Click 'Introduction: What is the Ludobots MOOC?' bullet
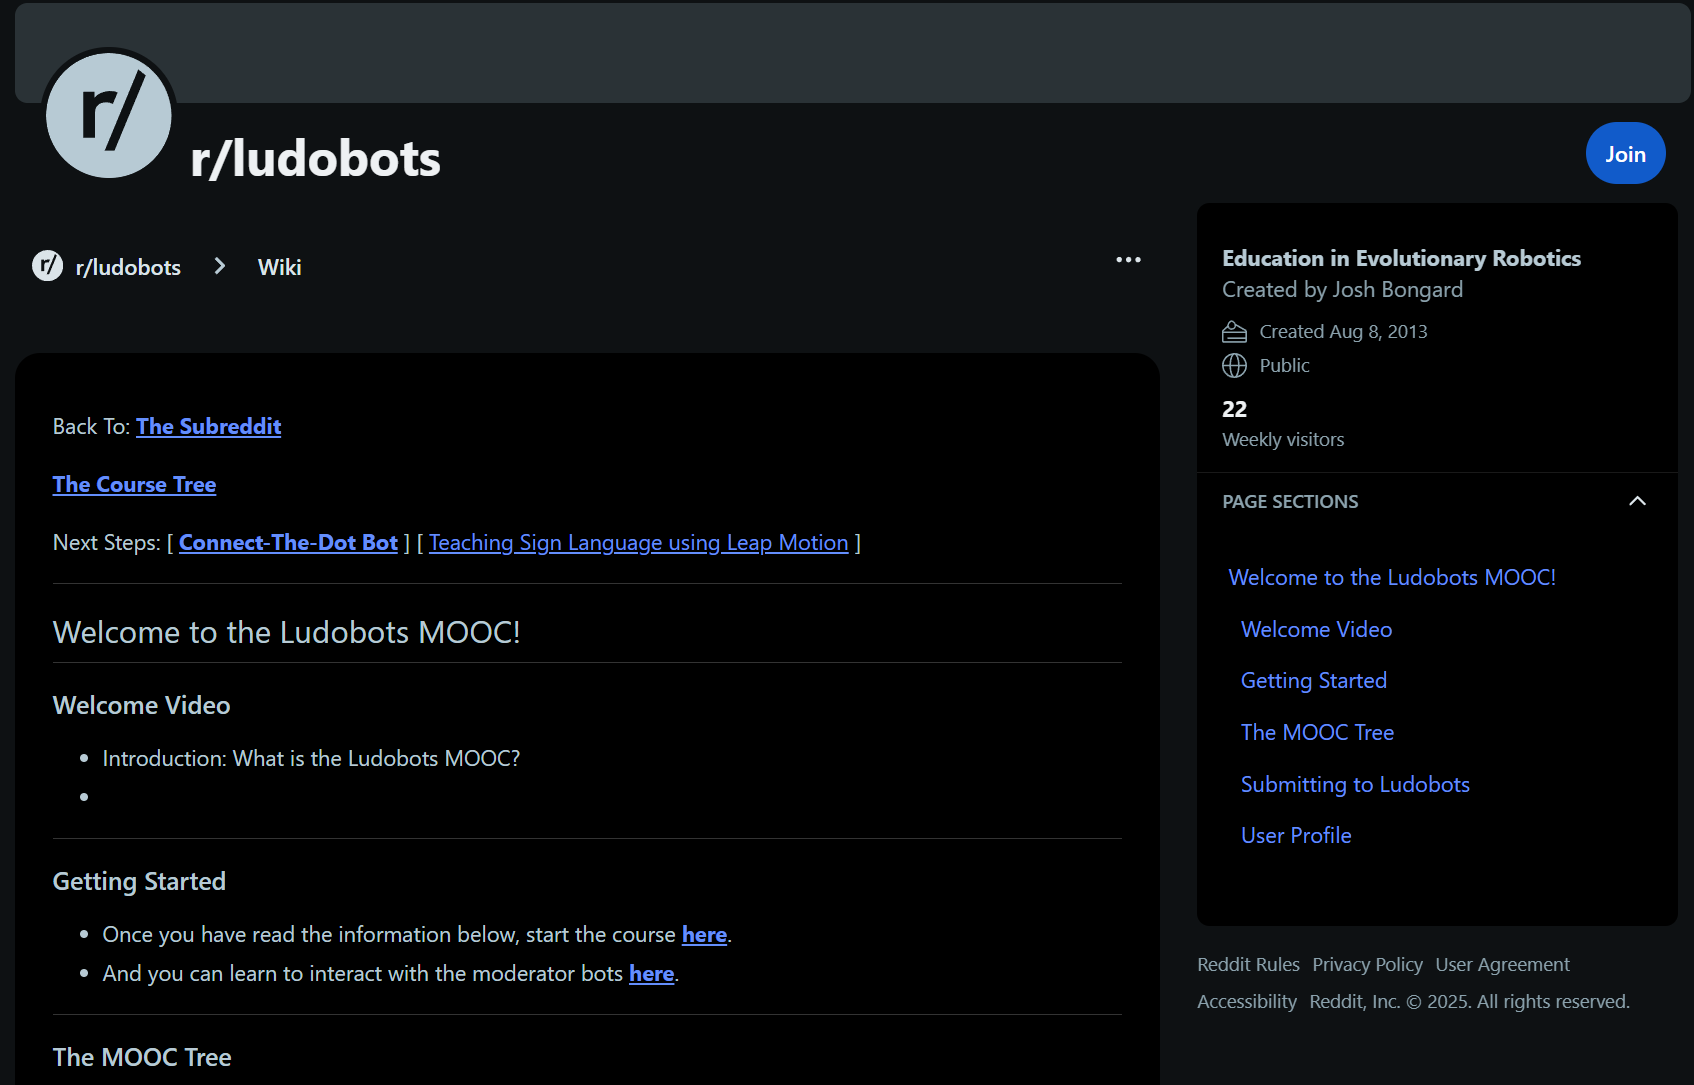This screenshot has height=1085, width=1694. click(311, 759)
